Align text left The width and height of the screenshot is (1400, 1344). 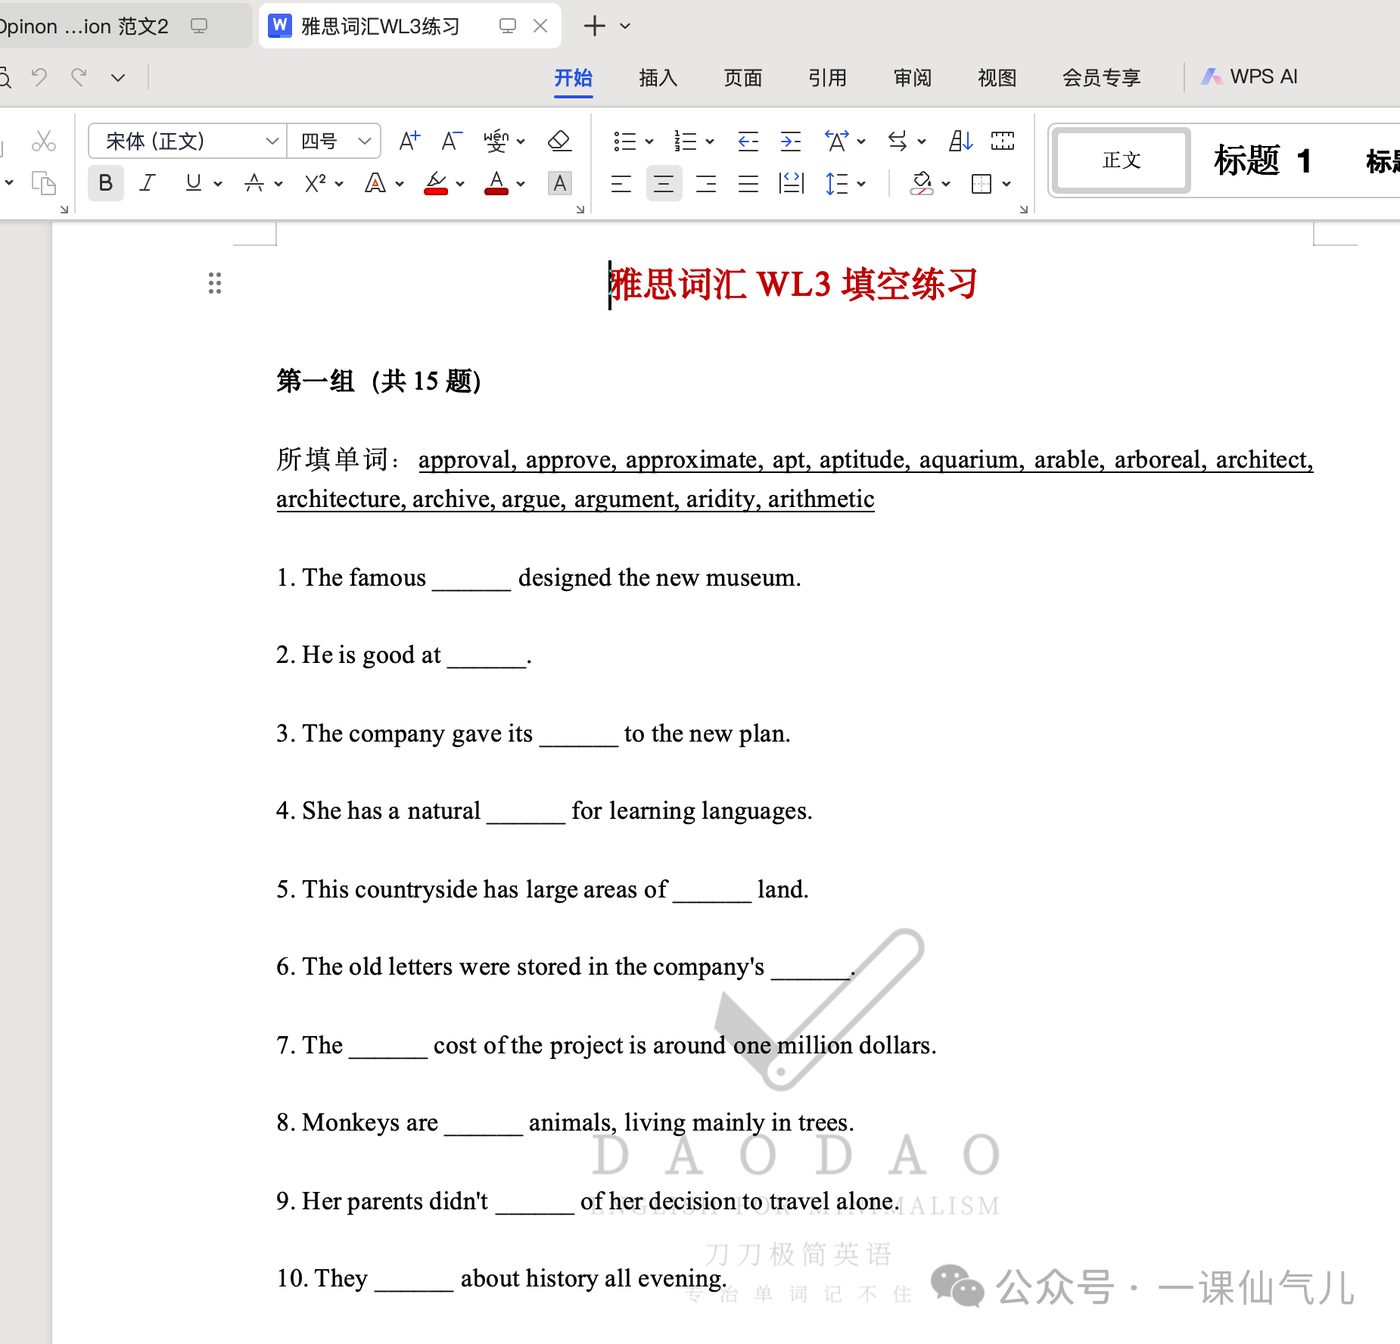click(621, 183)
